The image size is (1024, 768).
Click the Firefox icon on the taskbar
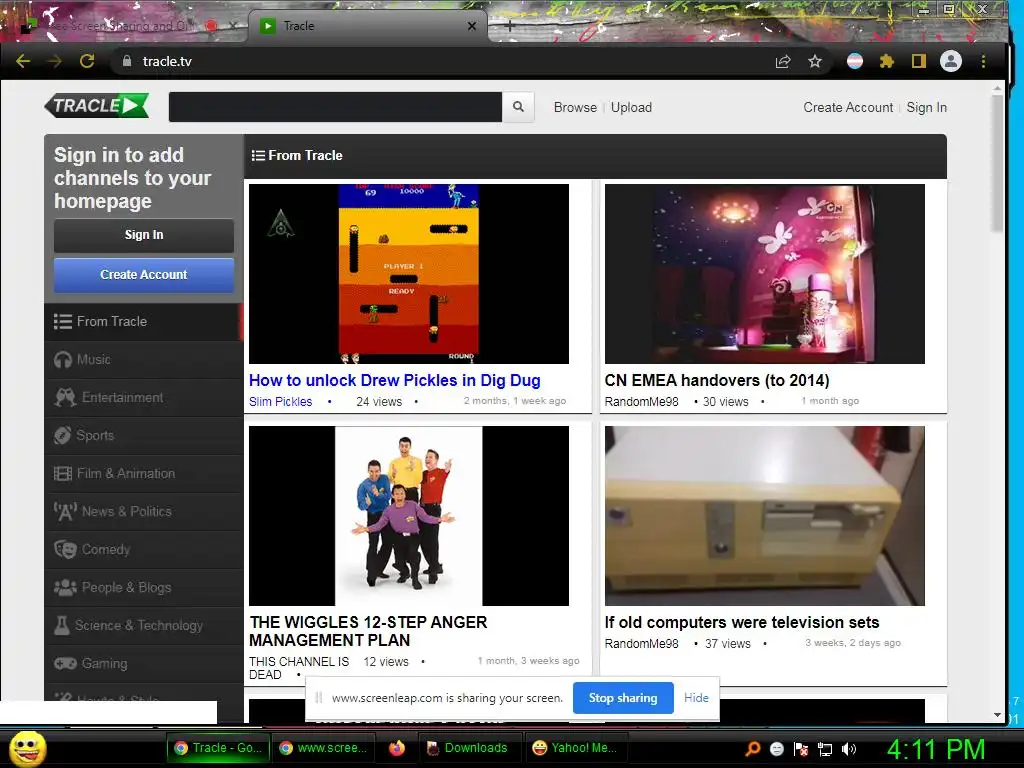(x=396, y=748)
